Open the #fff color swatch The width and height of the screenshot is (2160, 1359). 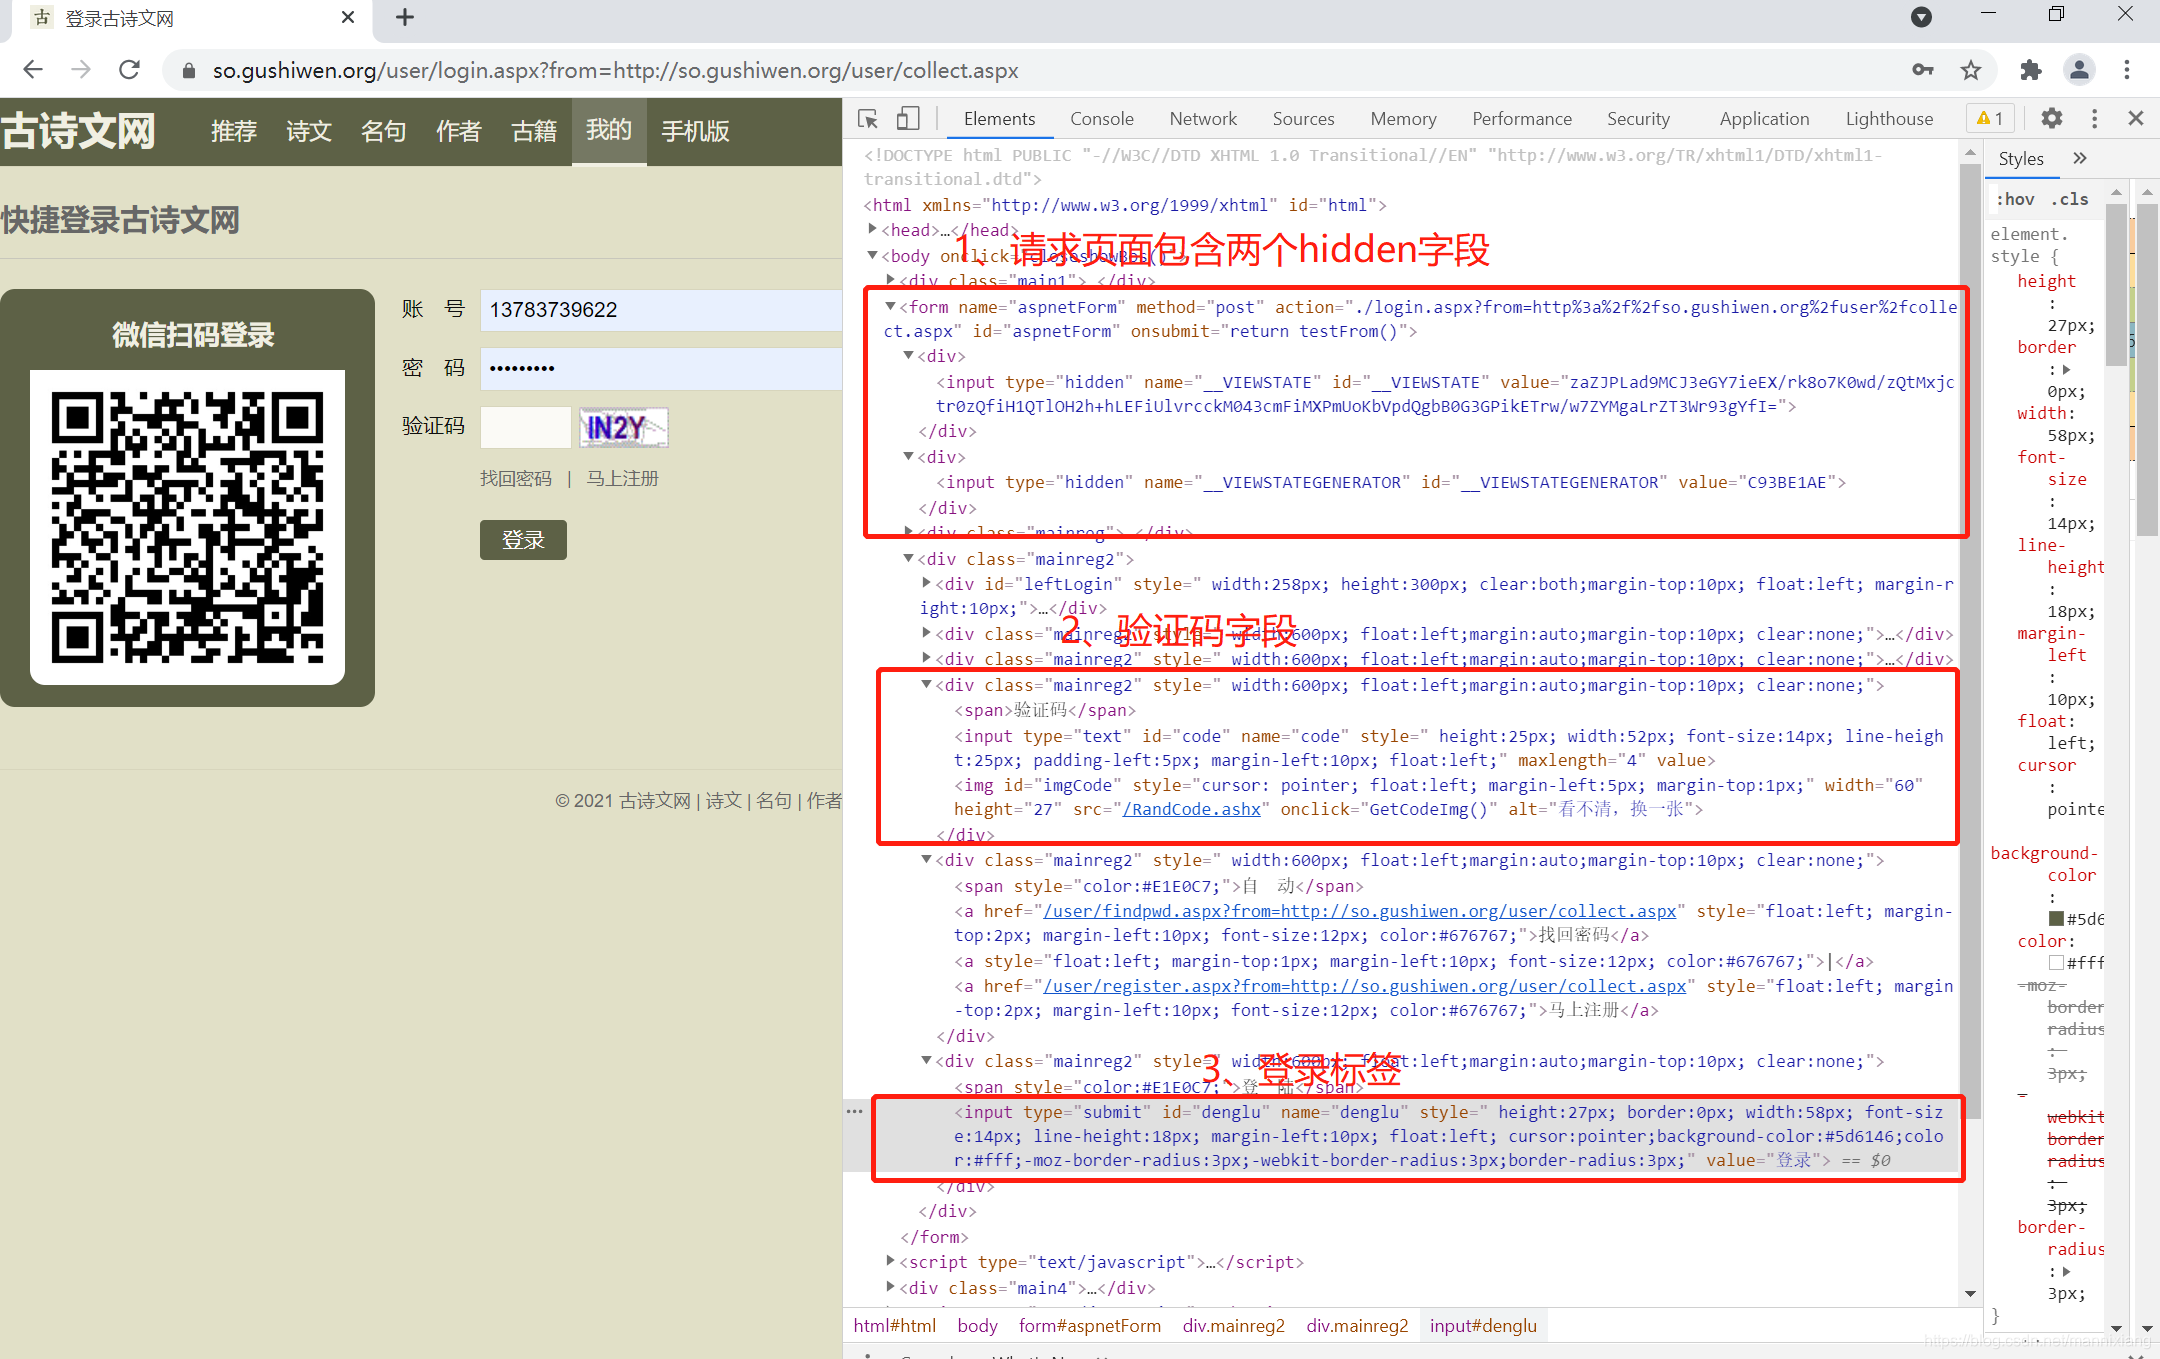point(2056,962)
